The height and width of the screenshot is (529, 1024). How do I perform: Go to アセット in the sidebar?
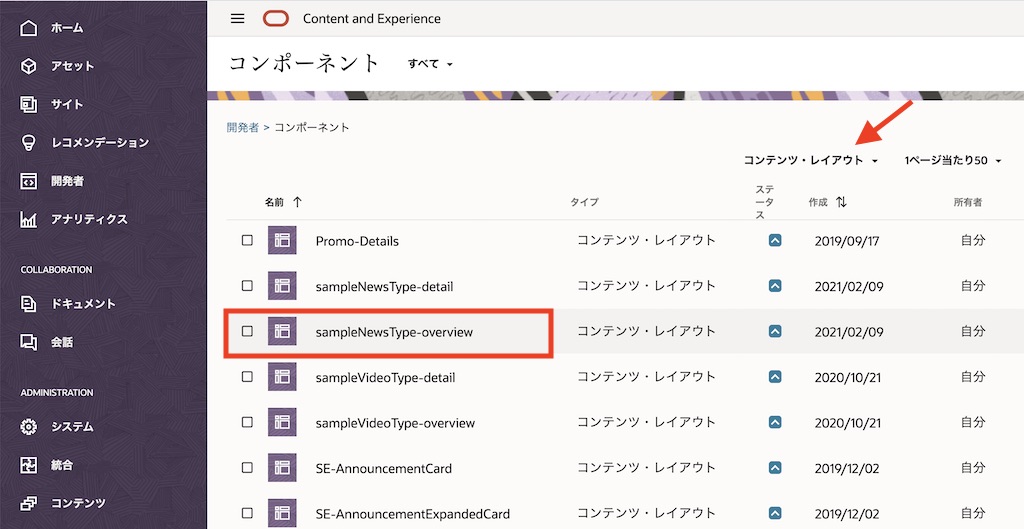pyautogui.click(x=72, y=66)
